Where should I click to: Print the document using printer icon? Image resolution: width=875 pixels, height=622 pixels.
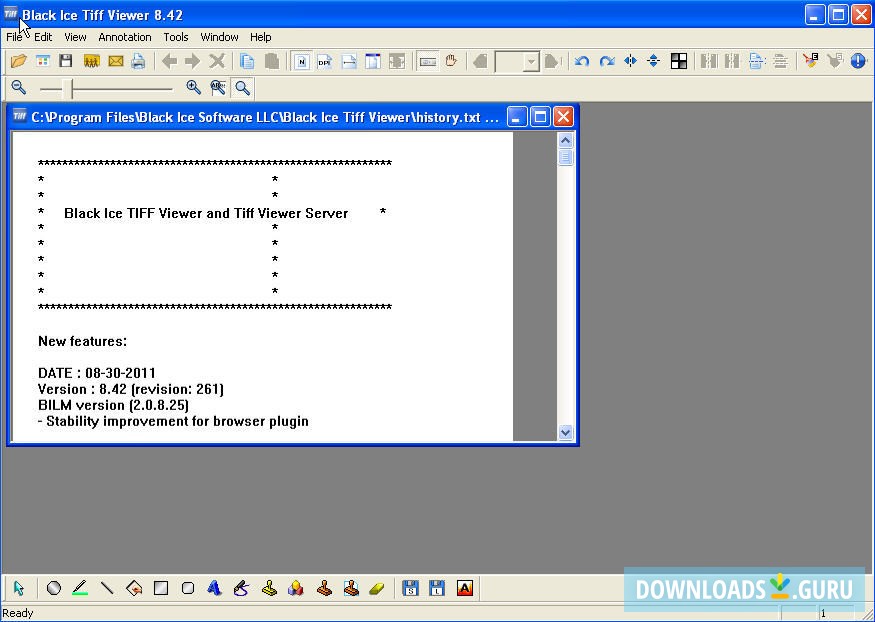click(138, 61)
